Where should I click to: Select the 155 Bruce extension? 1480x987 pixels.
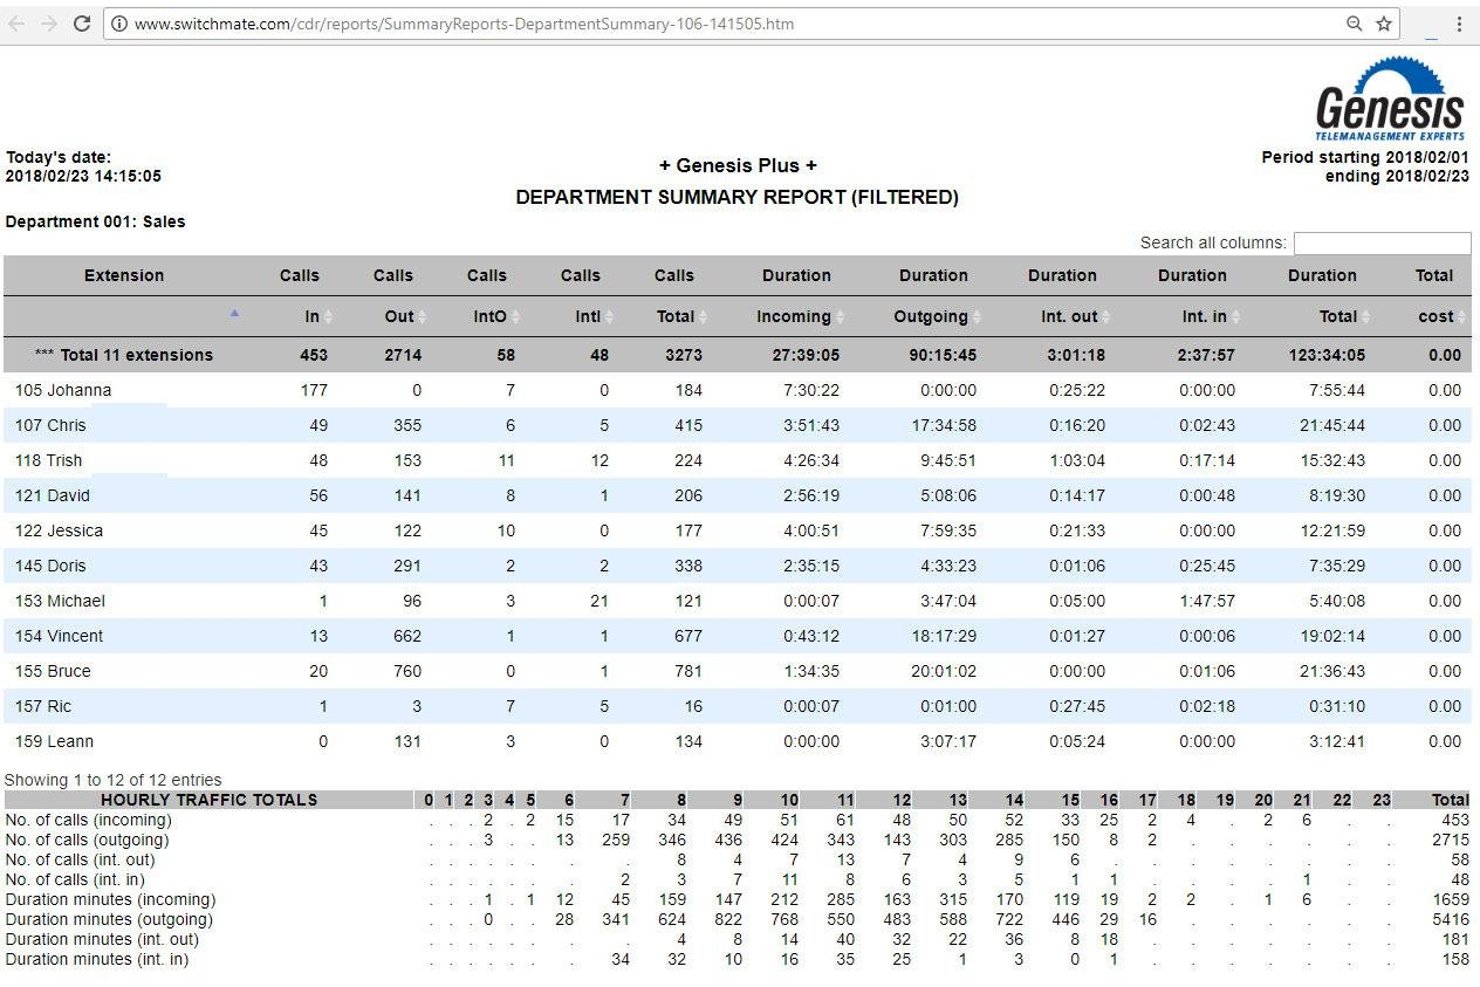[x=53, y=670]
